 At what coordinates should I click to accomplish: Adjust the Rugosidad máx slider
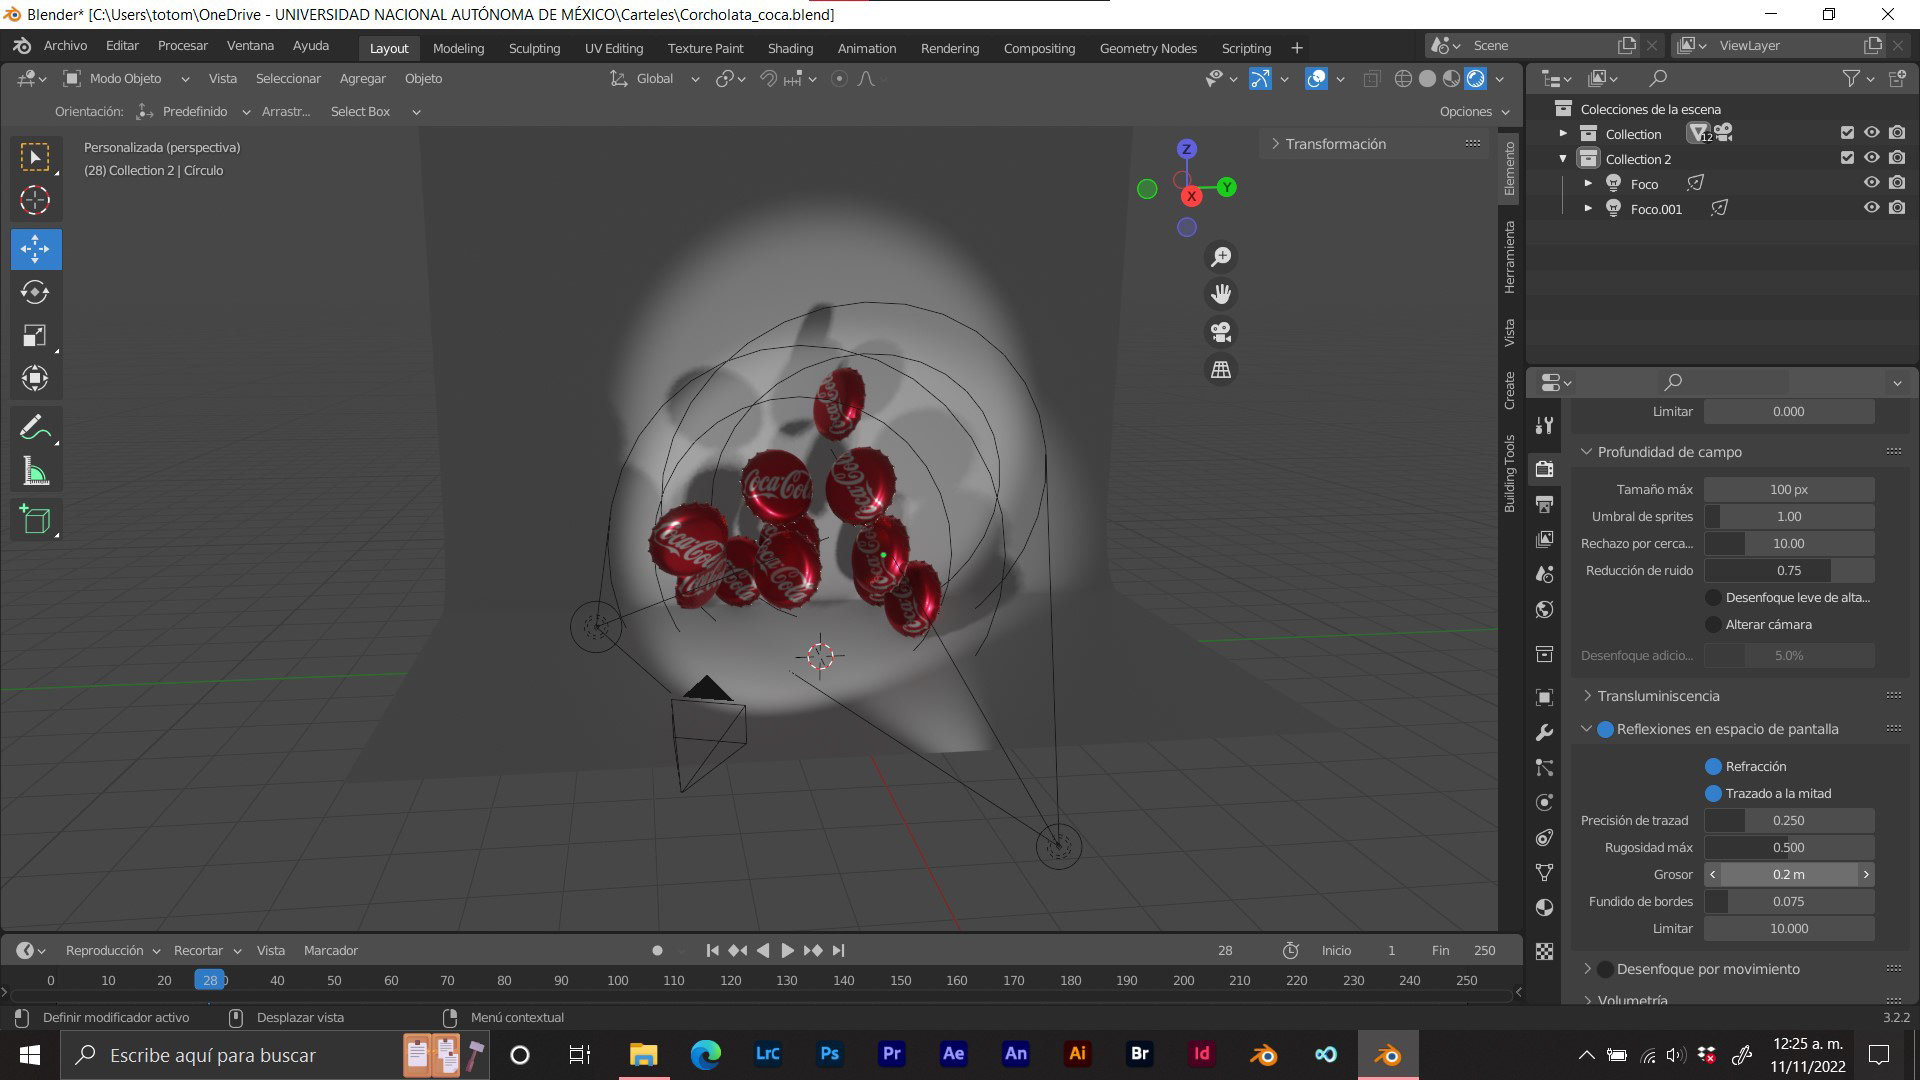click(x=1788, y=847)
